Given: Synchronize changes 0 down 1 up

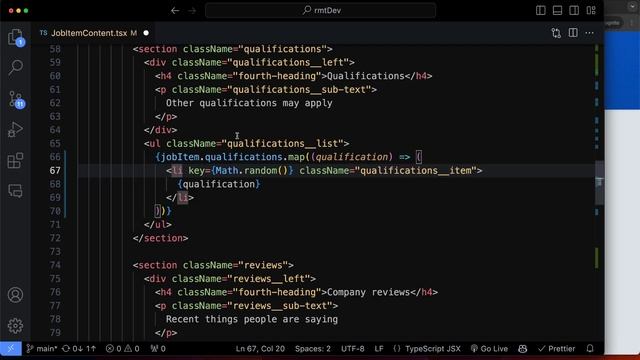Looking at the screenshot, I should (79, 349).
